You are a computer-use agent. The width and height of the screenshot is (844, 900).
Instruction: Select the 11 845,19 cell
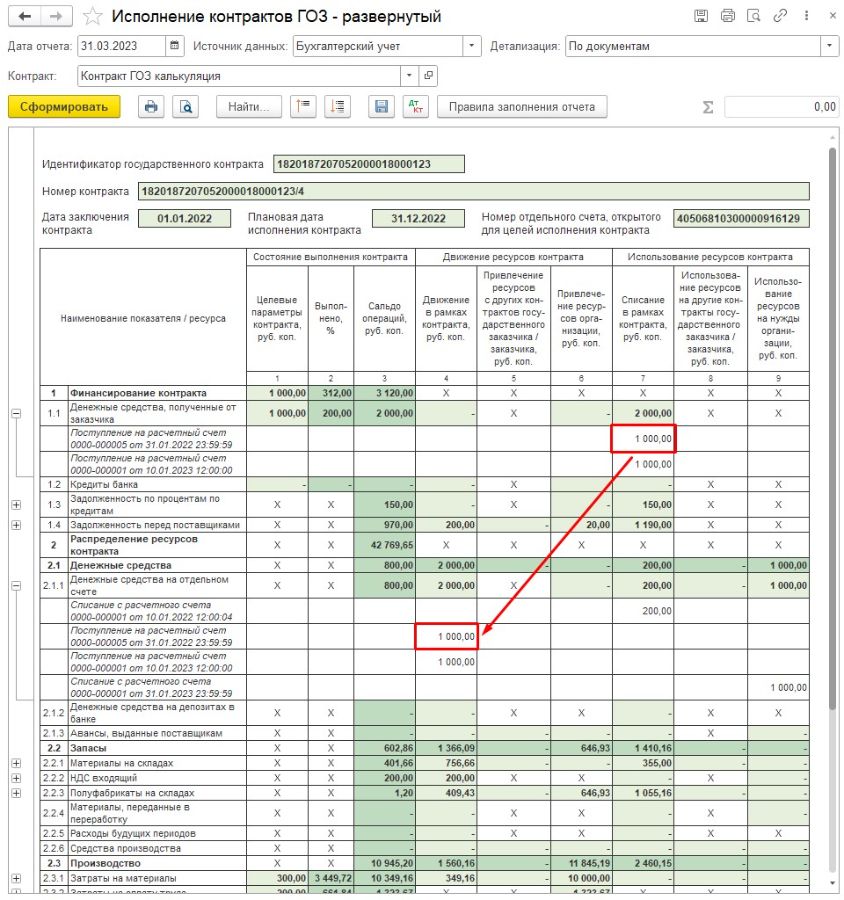pyautogui.click(x=582, y=863)
